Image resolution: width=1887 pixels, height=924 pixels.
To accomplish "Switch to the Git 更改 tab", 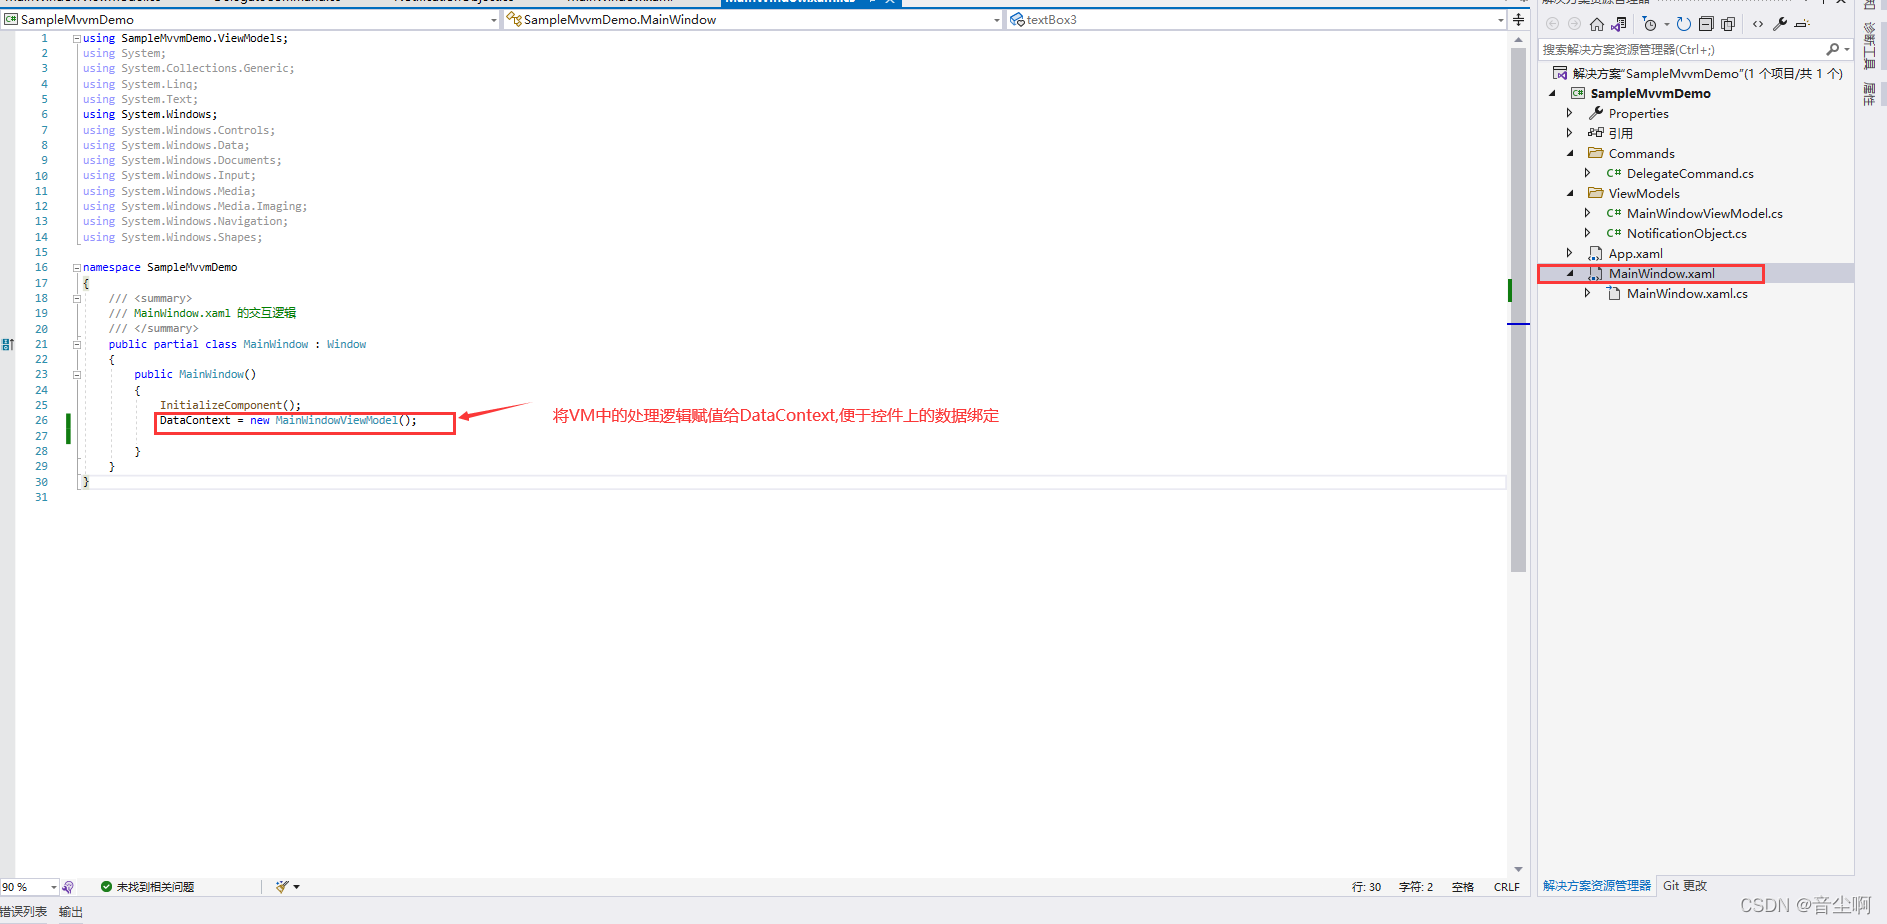I will (1685, 886).
